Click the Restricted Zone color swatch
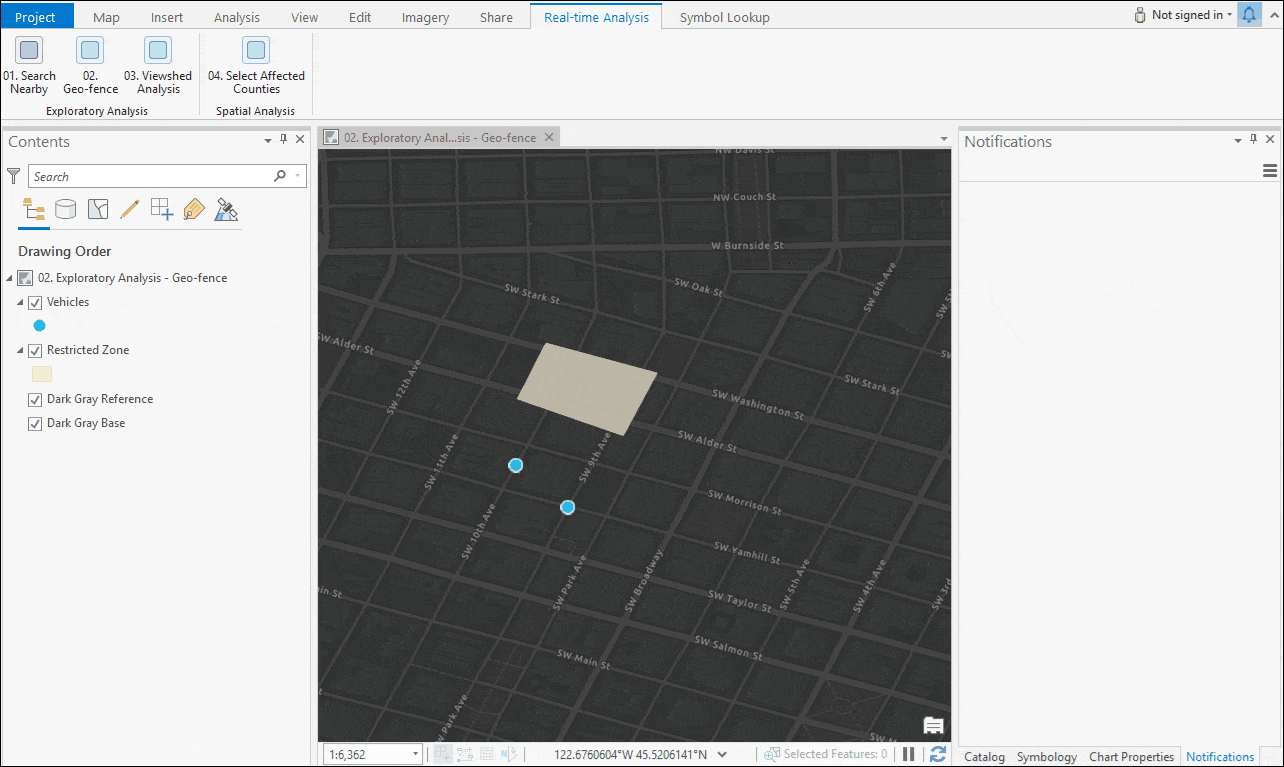This screenshot has height=767, width=1284. (x=42, y=374)
